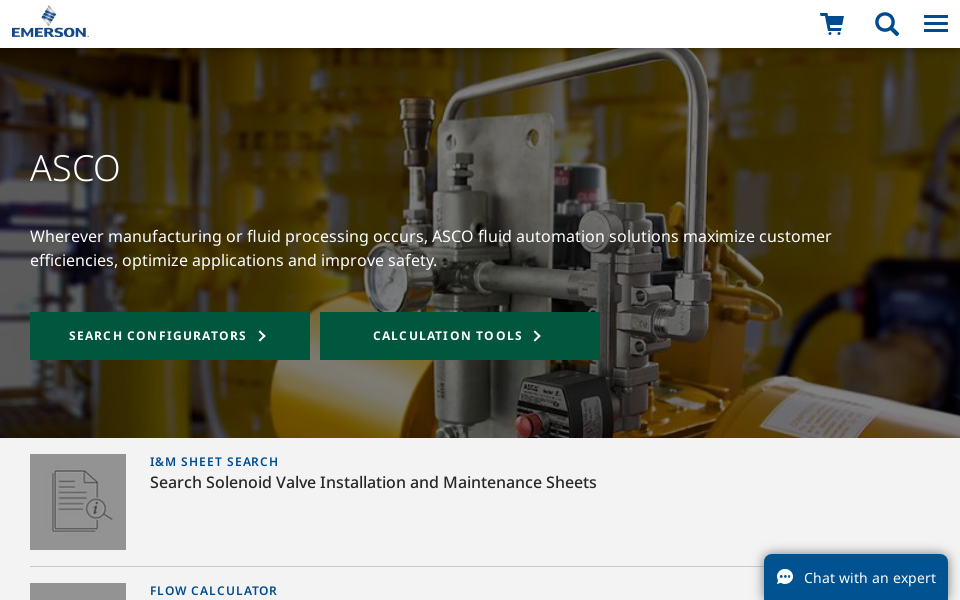Click the chevron arrow beside Calculation Tools
Viewport: 960px width, 600px height.
pos(537,336)
